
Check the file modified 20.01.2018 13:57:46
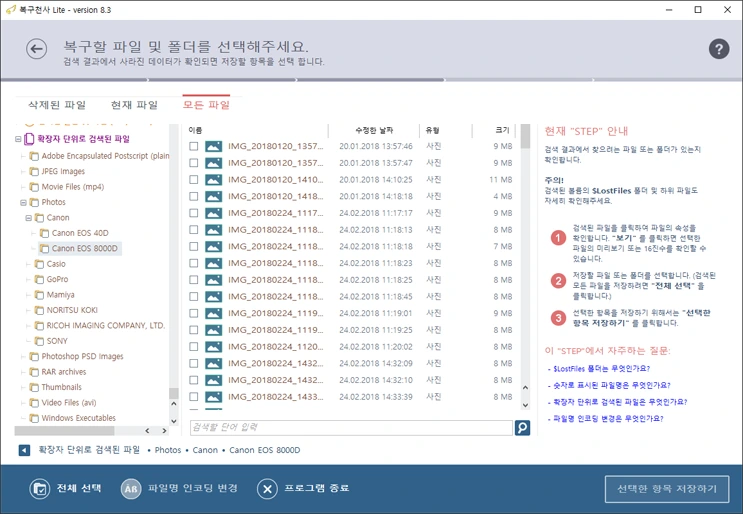coord(194,146)
